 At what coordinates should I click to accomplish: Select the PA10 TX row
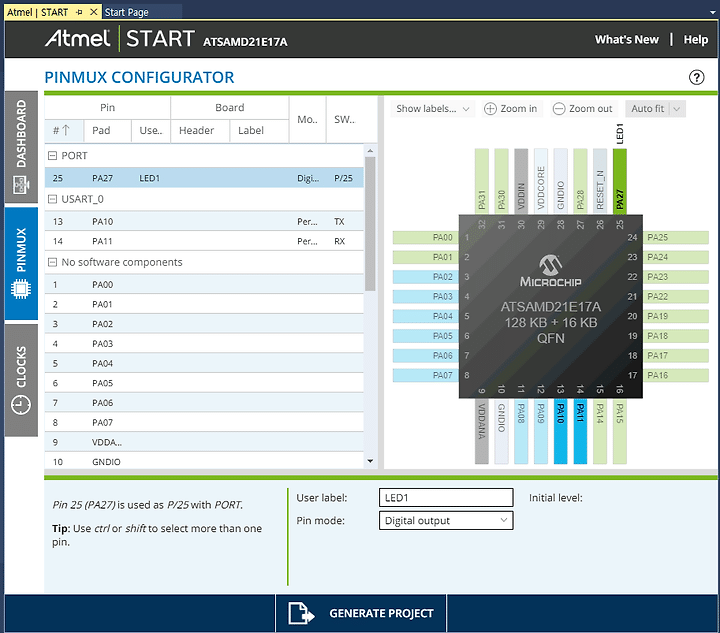point(204,221)
